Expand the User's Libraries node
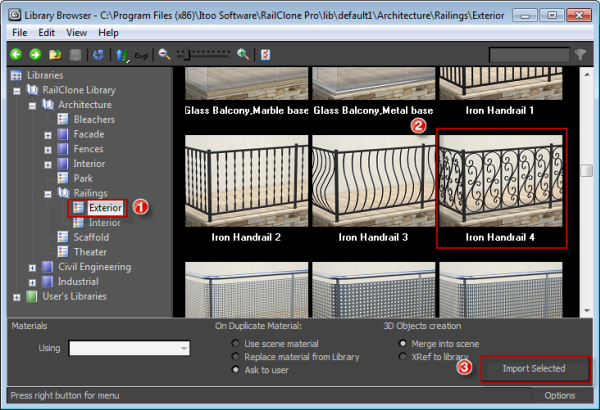600x410 pixels. click(17, 297)
